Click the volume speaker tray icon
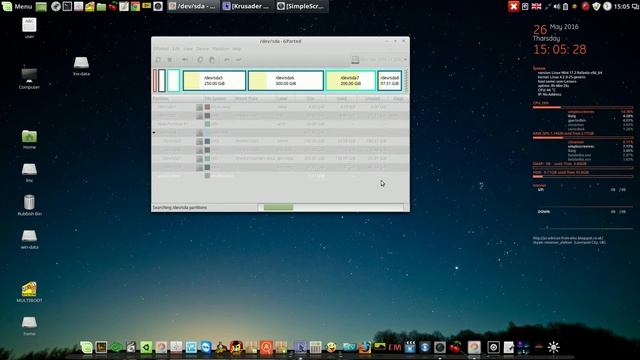This screenshot has width=640, height=360. 557,6
